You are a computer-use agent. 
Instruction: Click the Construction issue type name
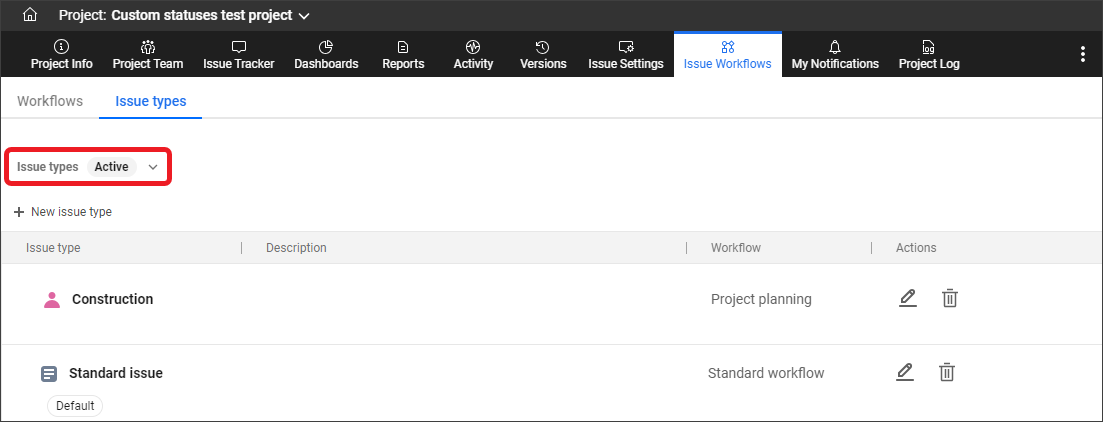[112, 299]
